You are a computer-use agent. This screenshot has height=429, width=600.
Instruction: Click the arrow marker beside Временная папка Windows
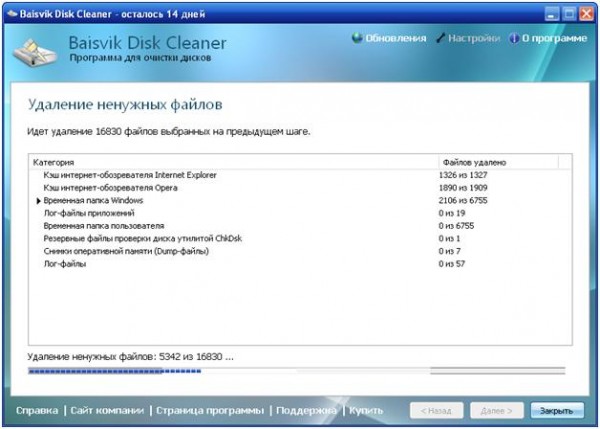pos(38,201)
